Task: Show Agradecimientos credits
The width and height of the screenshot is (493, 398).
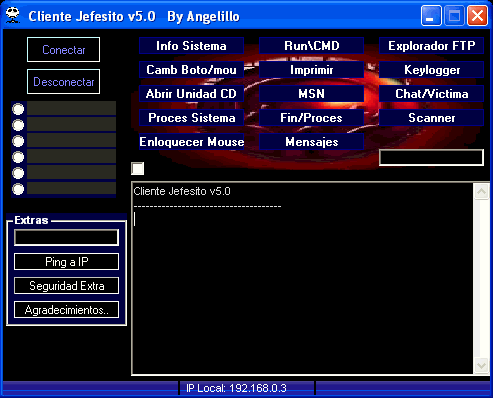Action: coord(66,310)
